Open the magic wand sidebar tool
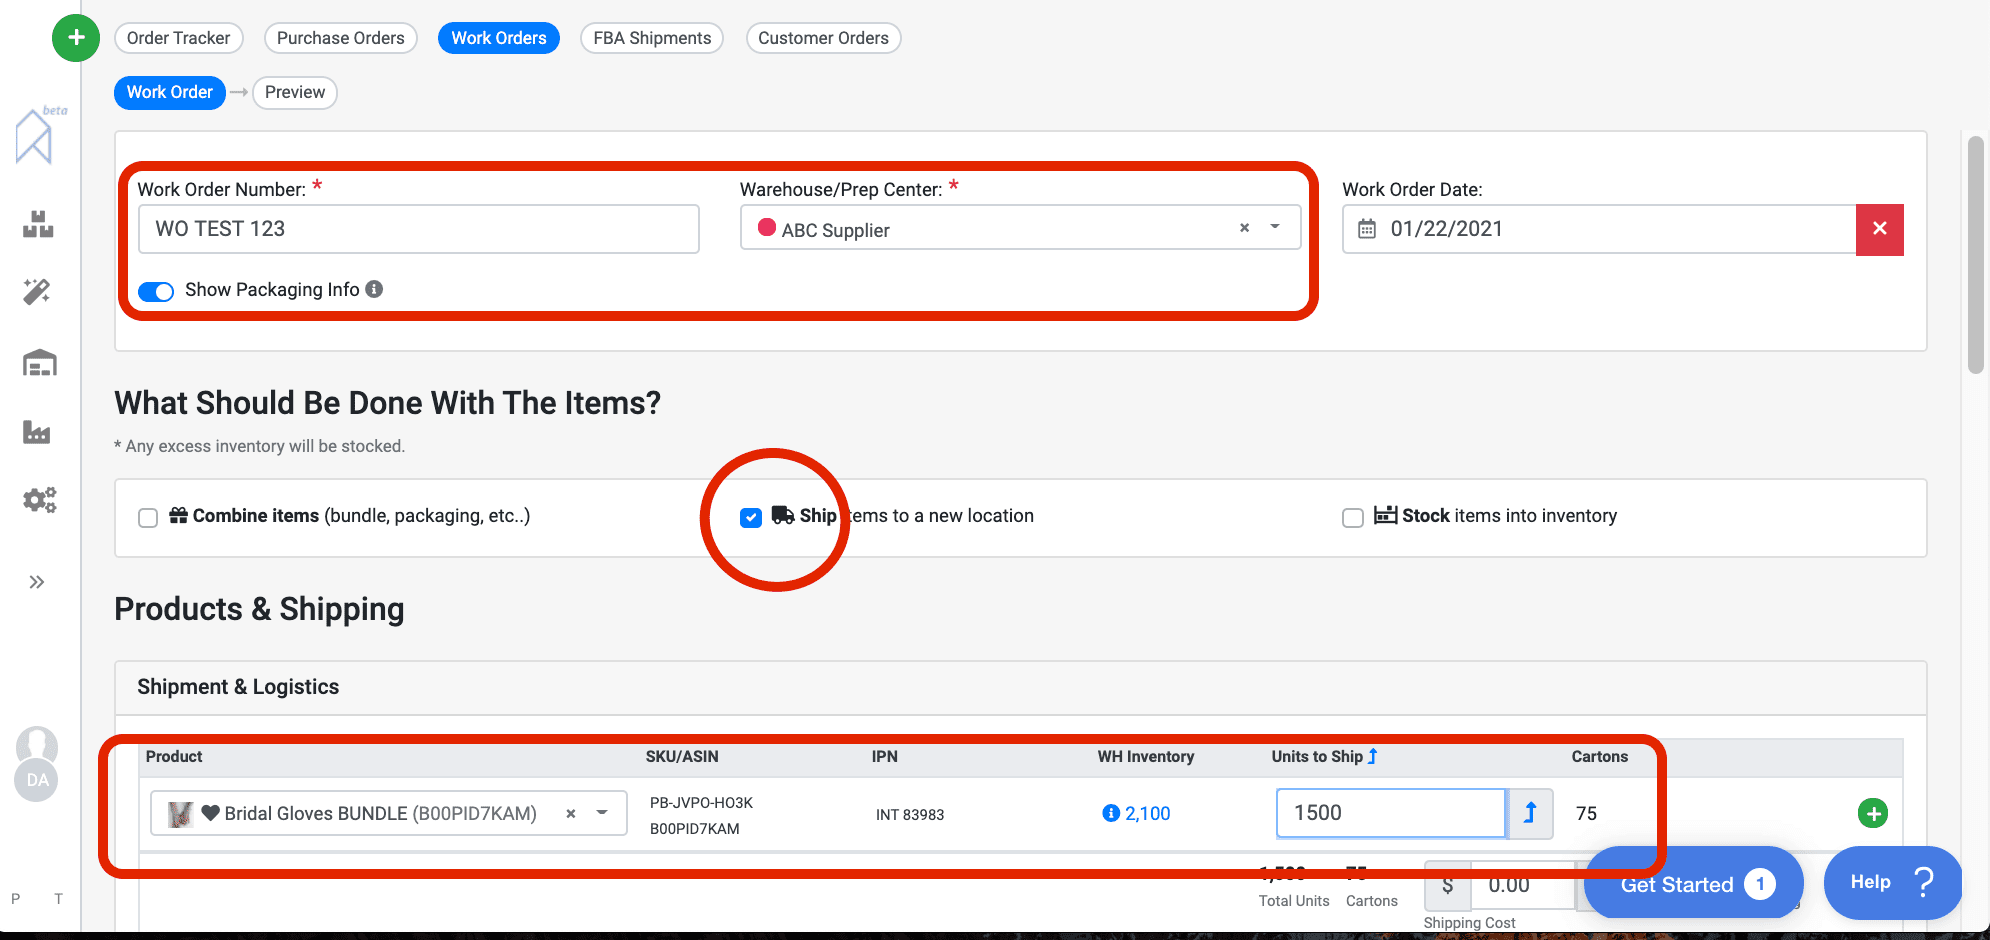 pyautogui.click(x=37, y=292)
